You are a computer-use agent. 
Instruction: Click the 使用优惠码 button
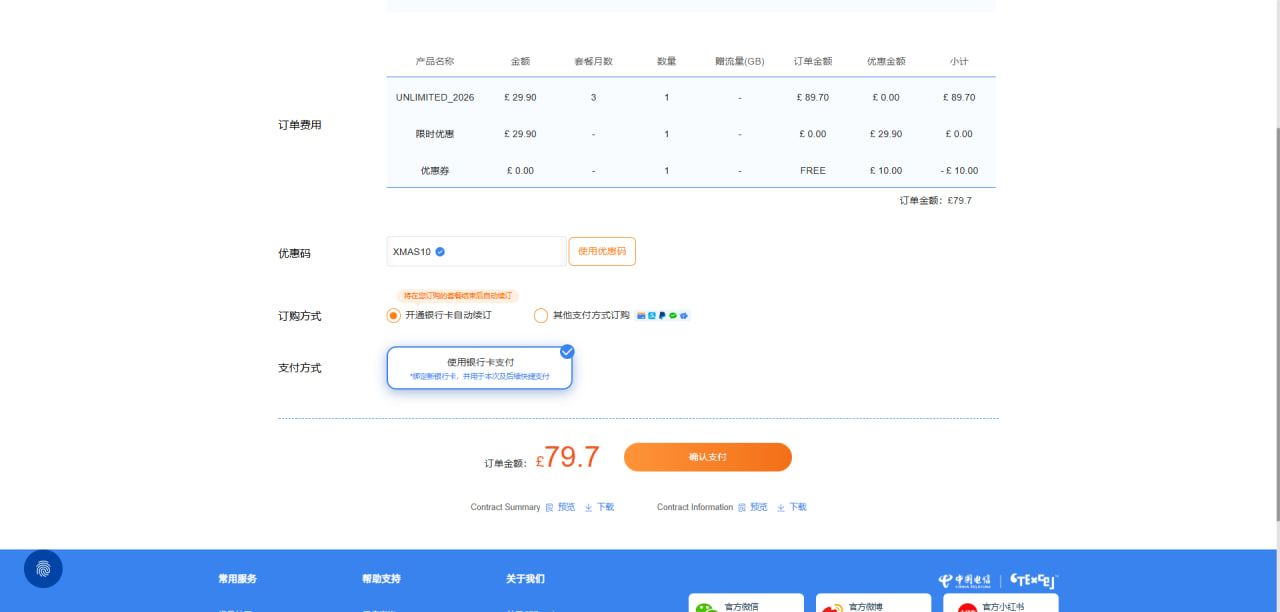(x=602, y=252)
